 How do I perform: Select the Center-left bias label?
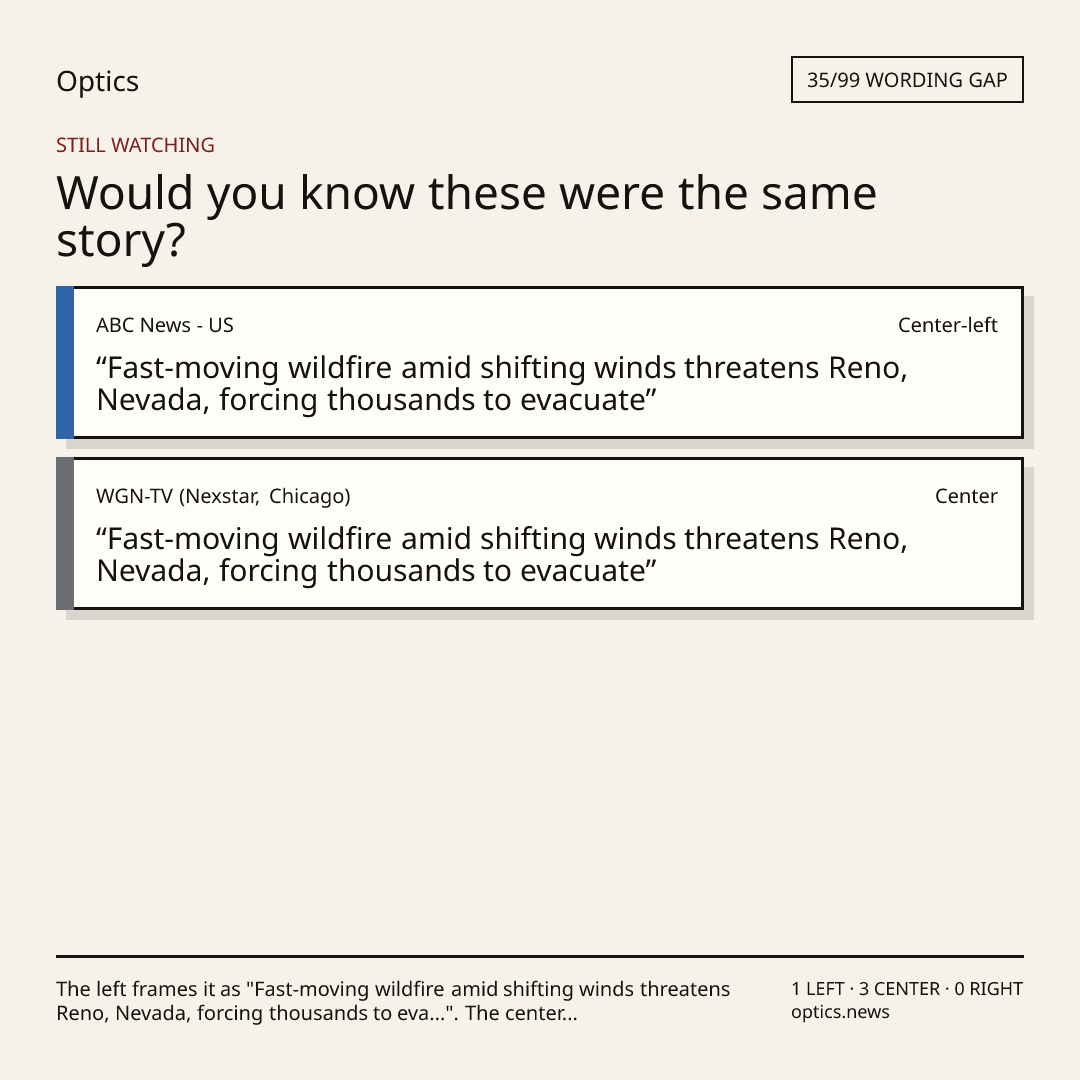click(x=947, y=325)
